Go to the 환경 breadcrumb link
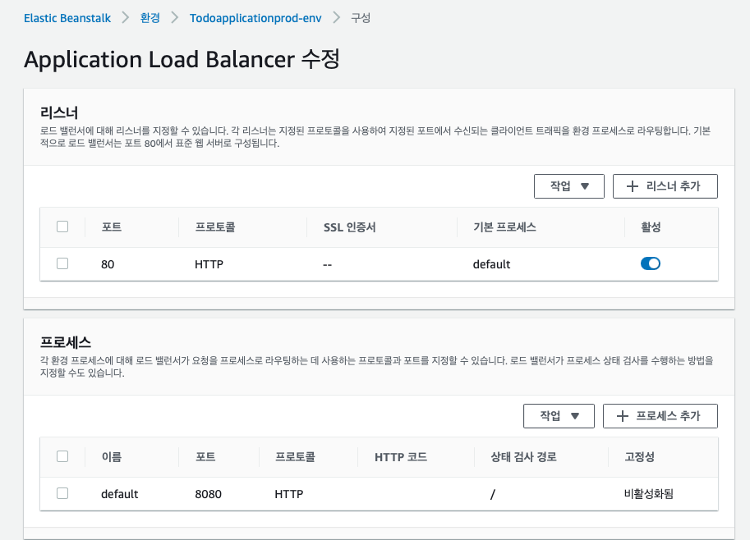This screenshot has width=750, height=540. click(x=150, y=18)
